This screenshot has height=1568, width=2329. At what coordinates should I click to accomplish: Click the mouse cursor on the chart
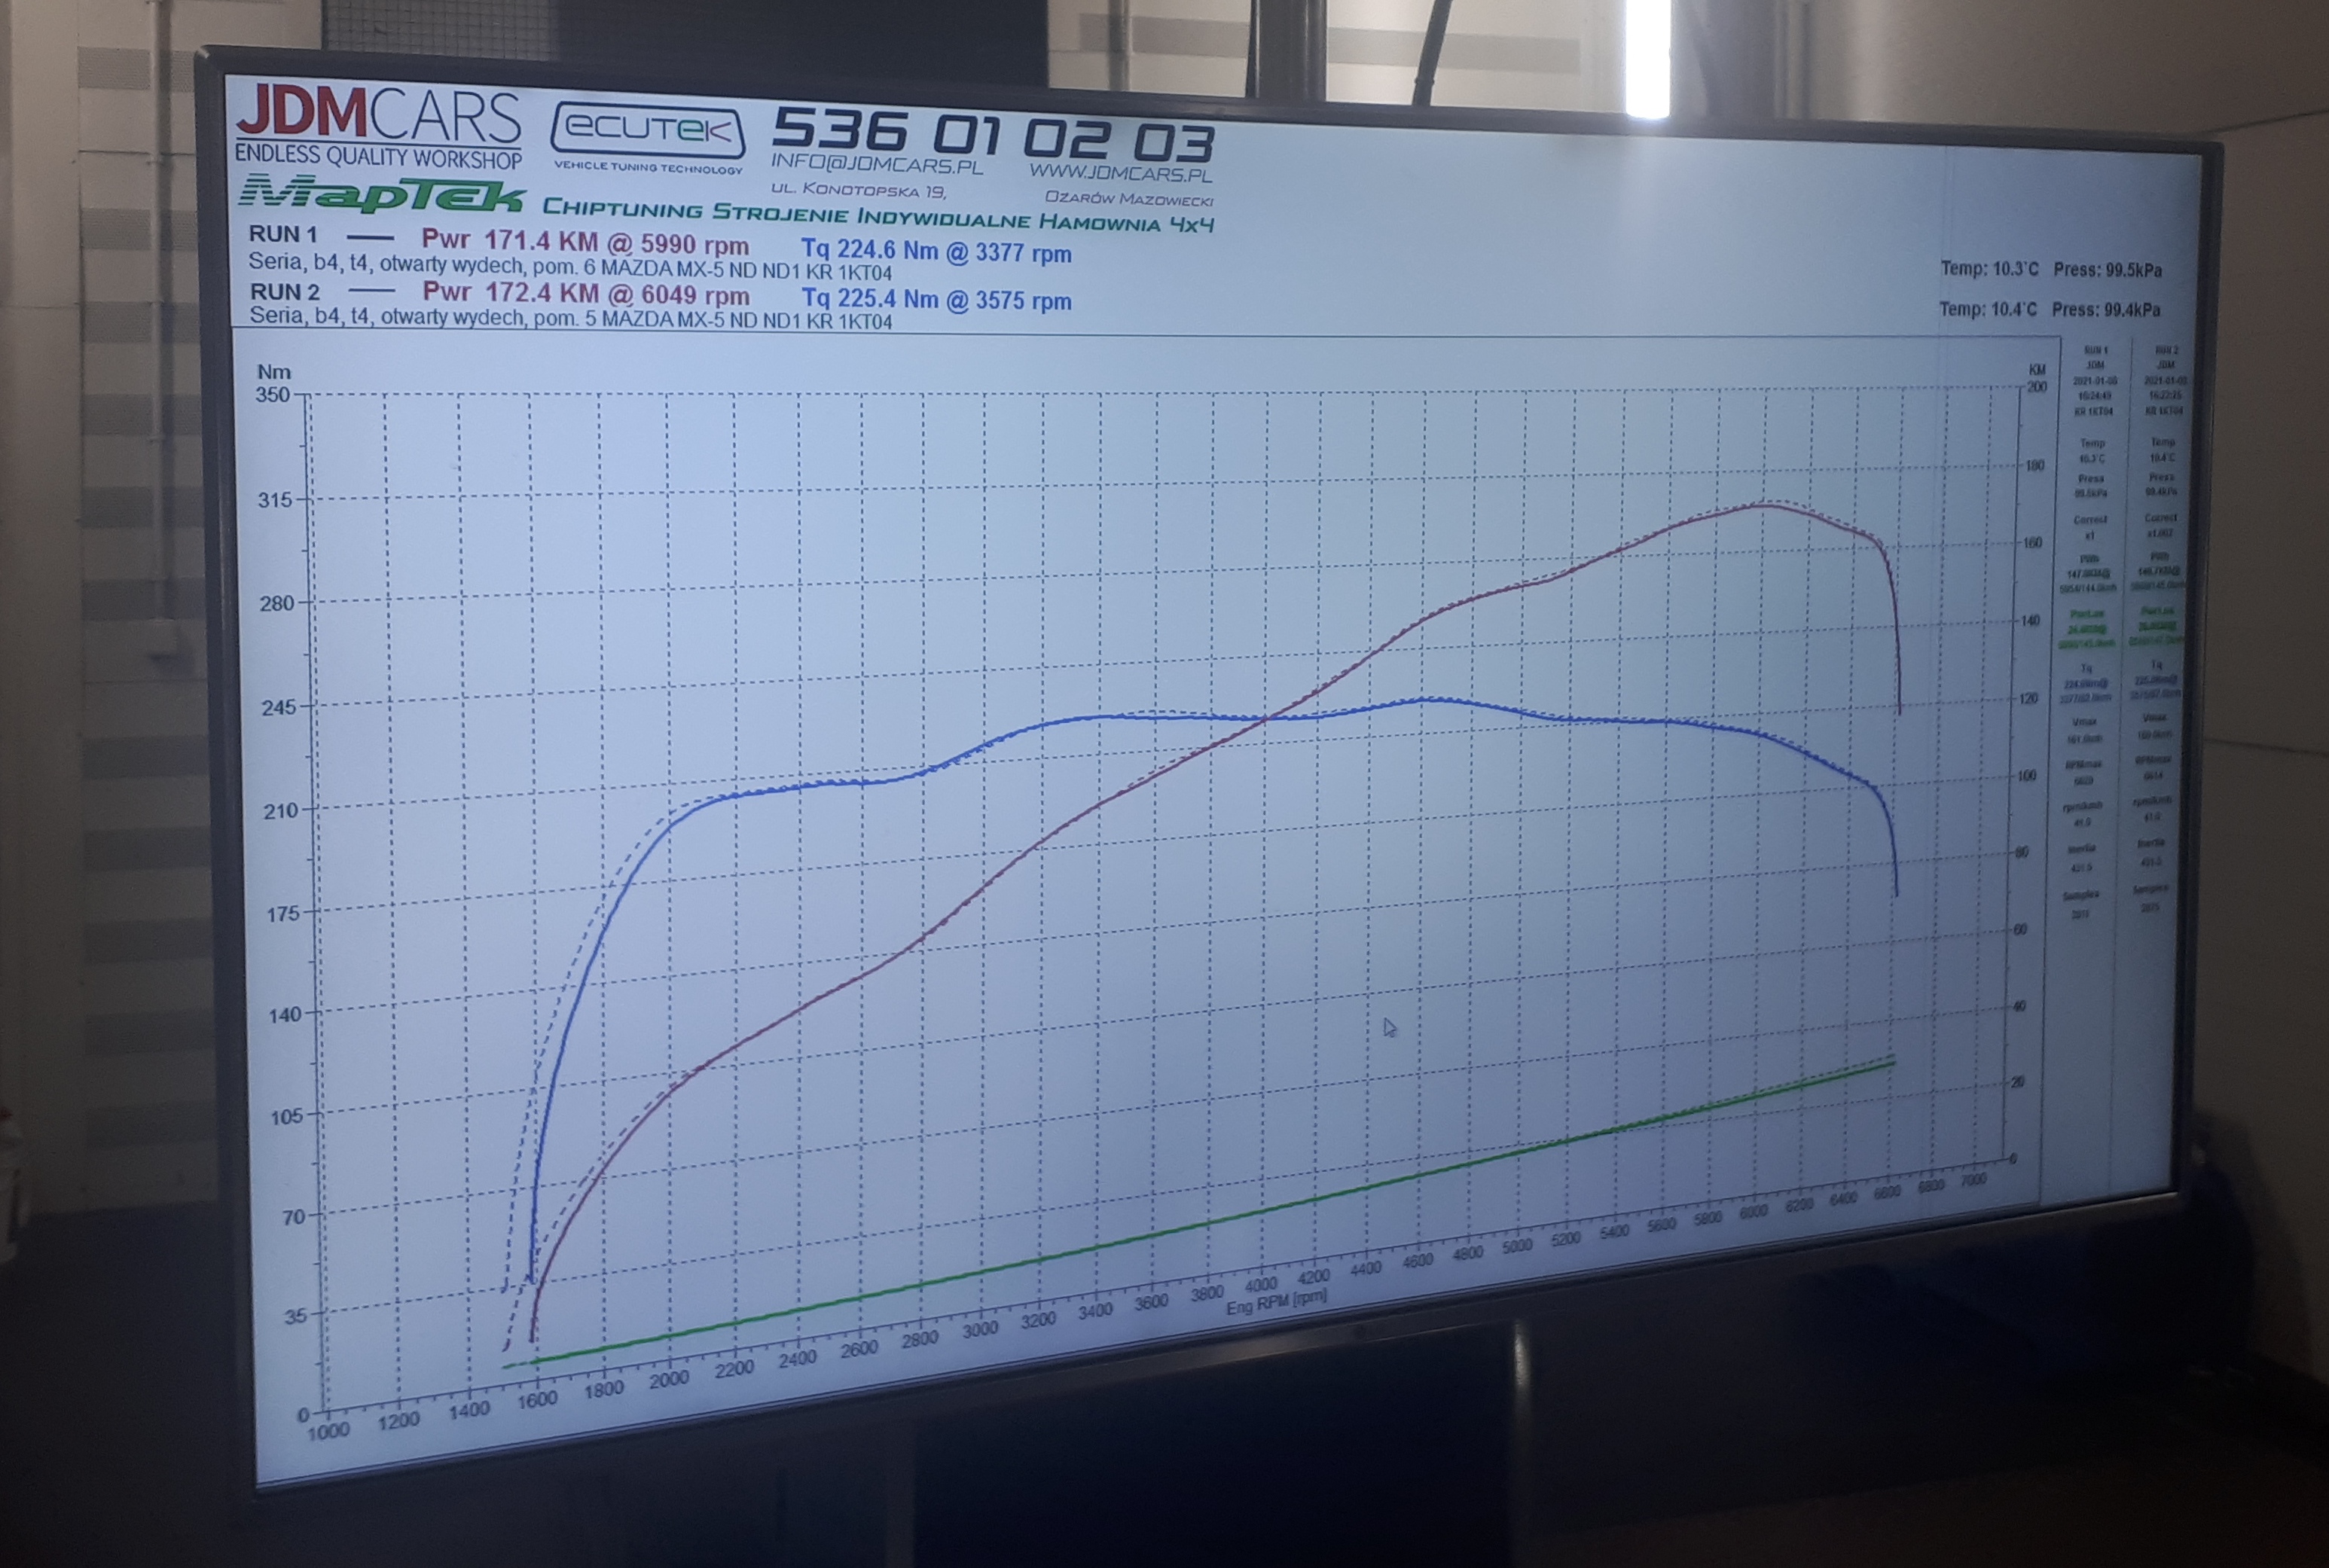(1390, 1027)
